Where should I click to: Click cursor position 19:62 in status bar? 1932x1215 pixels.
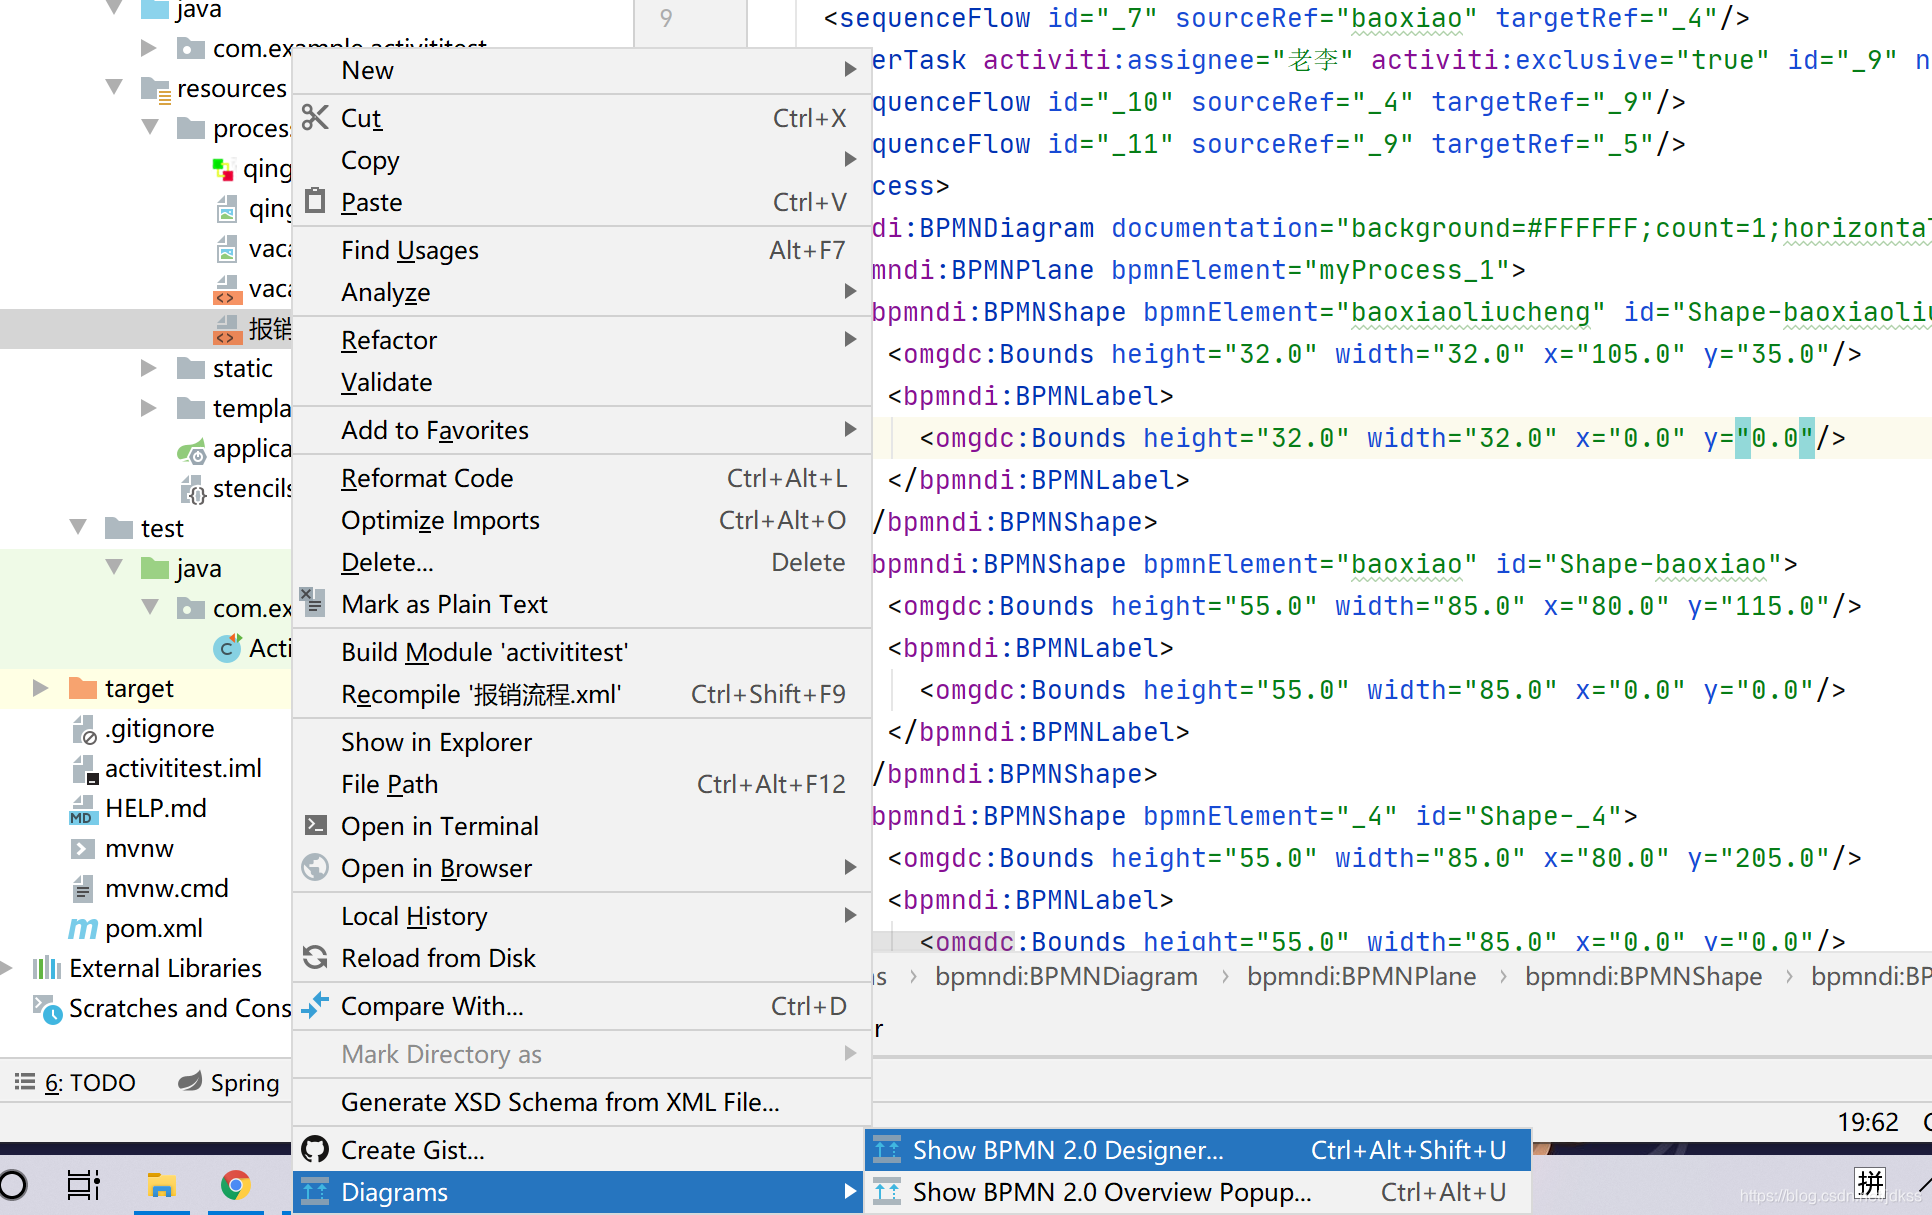(x=1867, y=1122)
